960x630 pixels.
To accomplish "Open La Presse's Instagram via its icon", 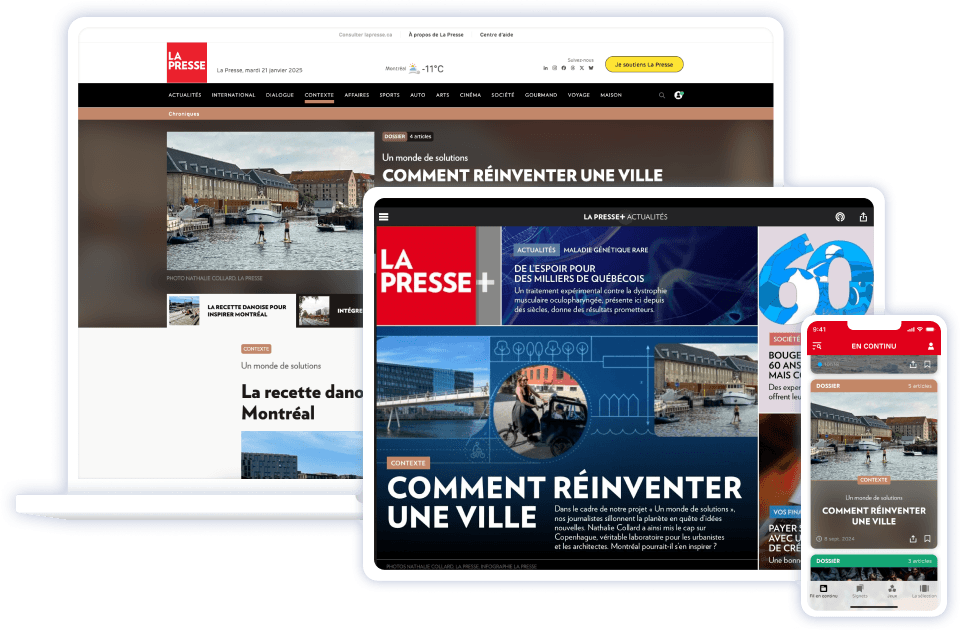I will pos(554,67).
